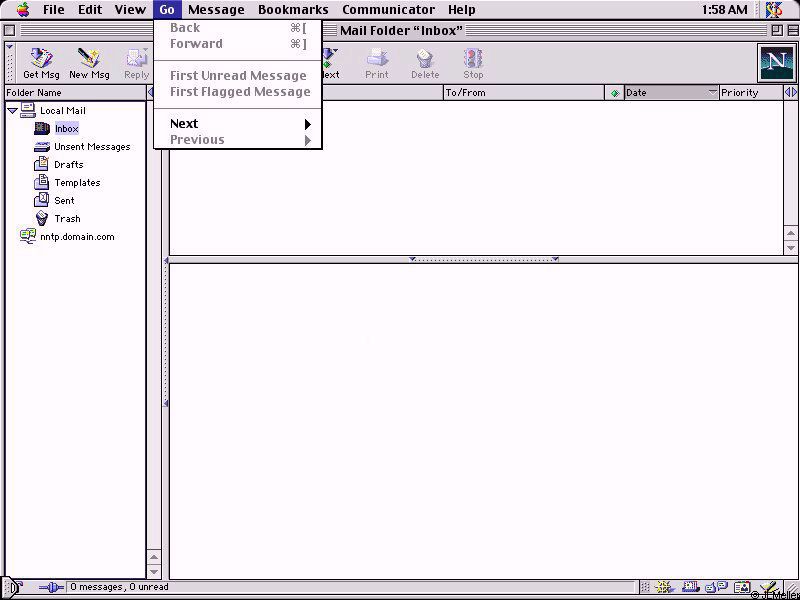Open the Message menu
This screenshot has height=600, width=800.
216,10
